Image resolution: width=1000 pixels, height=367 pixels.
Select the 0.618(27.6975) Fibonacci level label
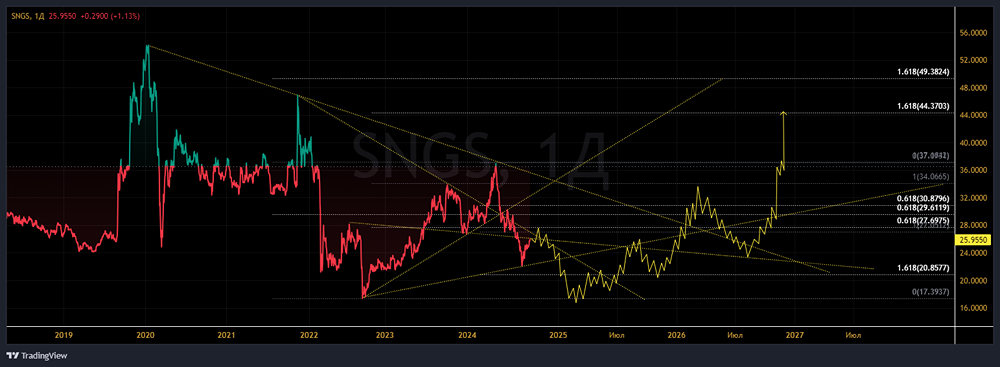click(923, 220)
